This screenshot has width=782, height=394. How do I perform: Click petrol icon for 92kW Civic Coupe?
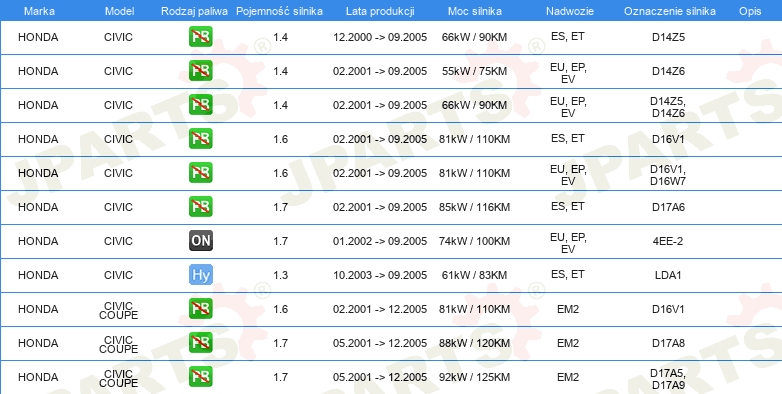200,377
